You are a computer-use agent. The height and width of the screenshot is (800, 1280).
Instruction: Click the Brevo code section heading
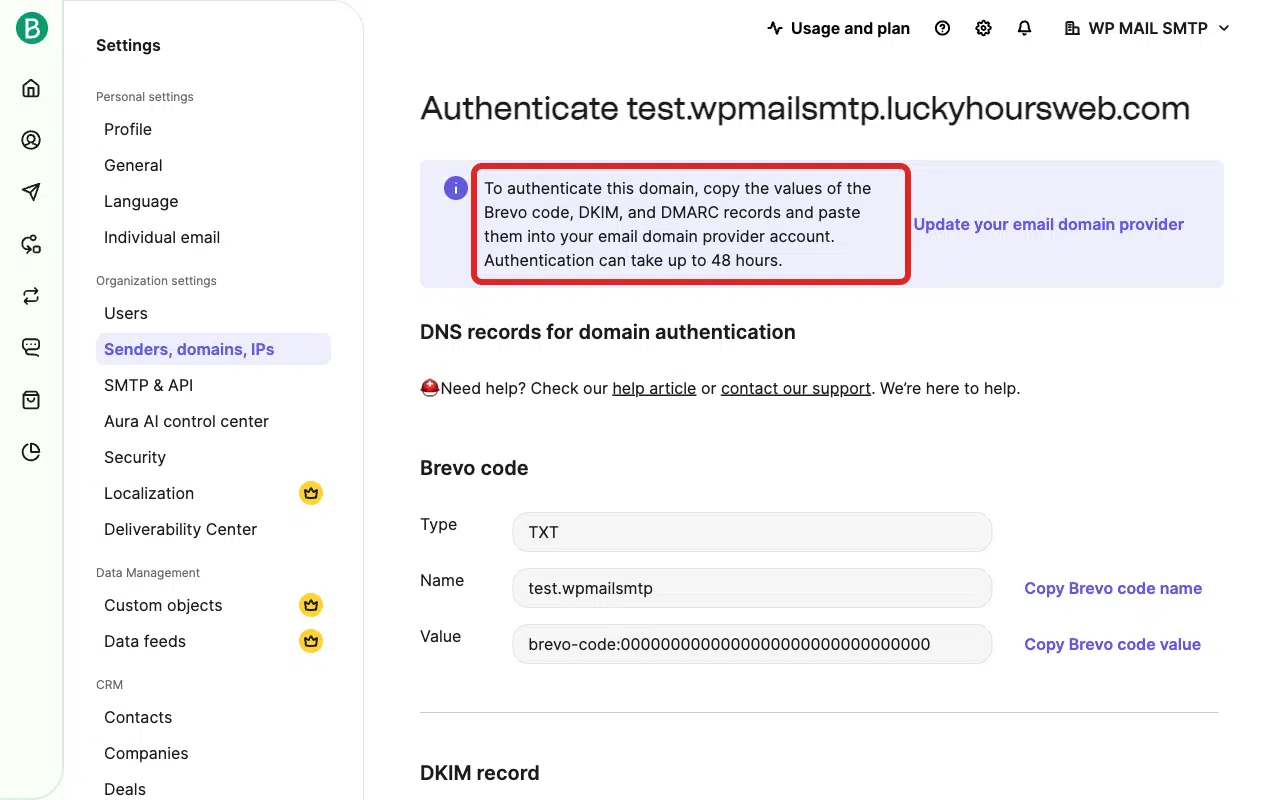[x=474, y=468]
